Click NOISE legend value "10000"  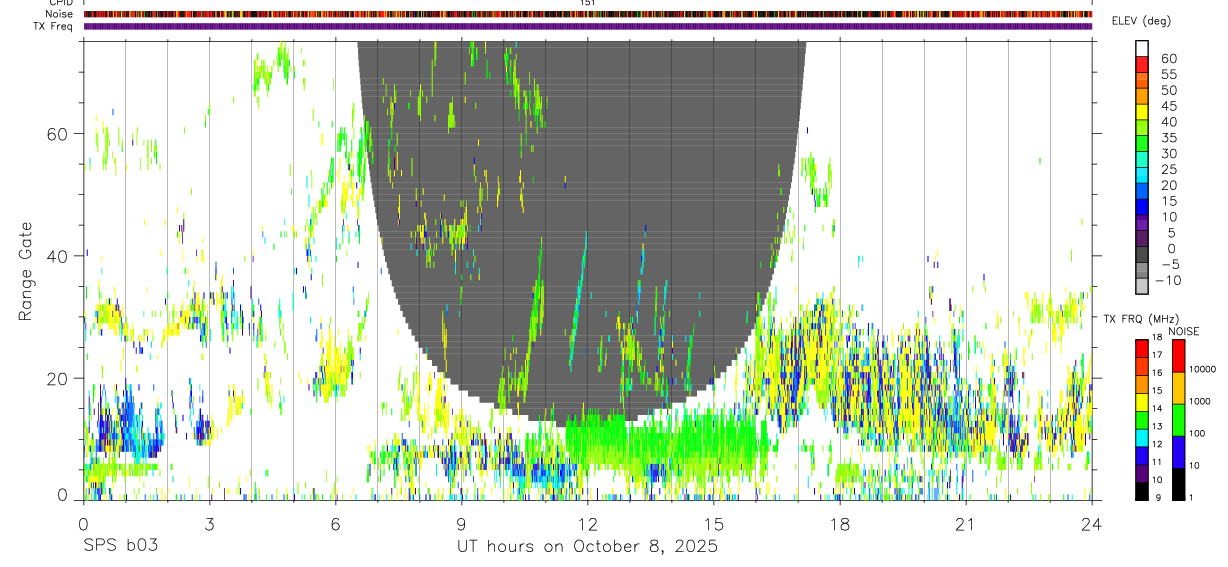click(x=1201, y=370)
